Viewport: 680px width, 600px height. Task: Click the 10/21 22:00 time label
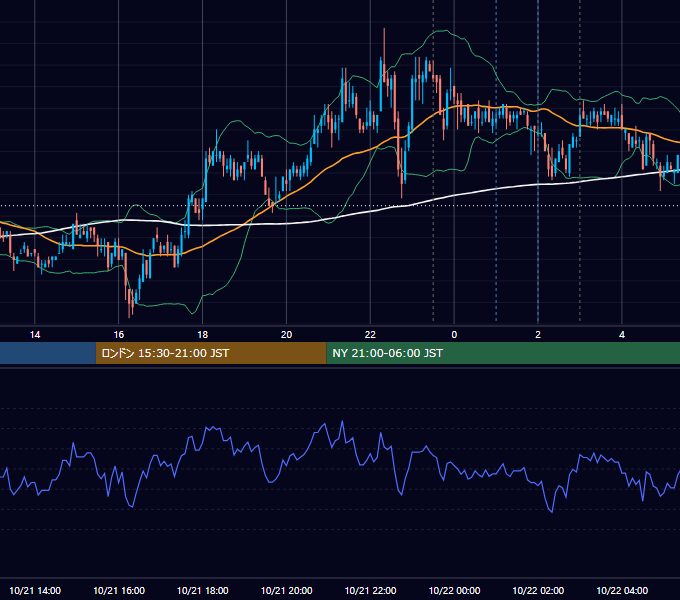tap(370, 590)
